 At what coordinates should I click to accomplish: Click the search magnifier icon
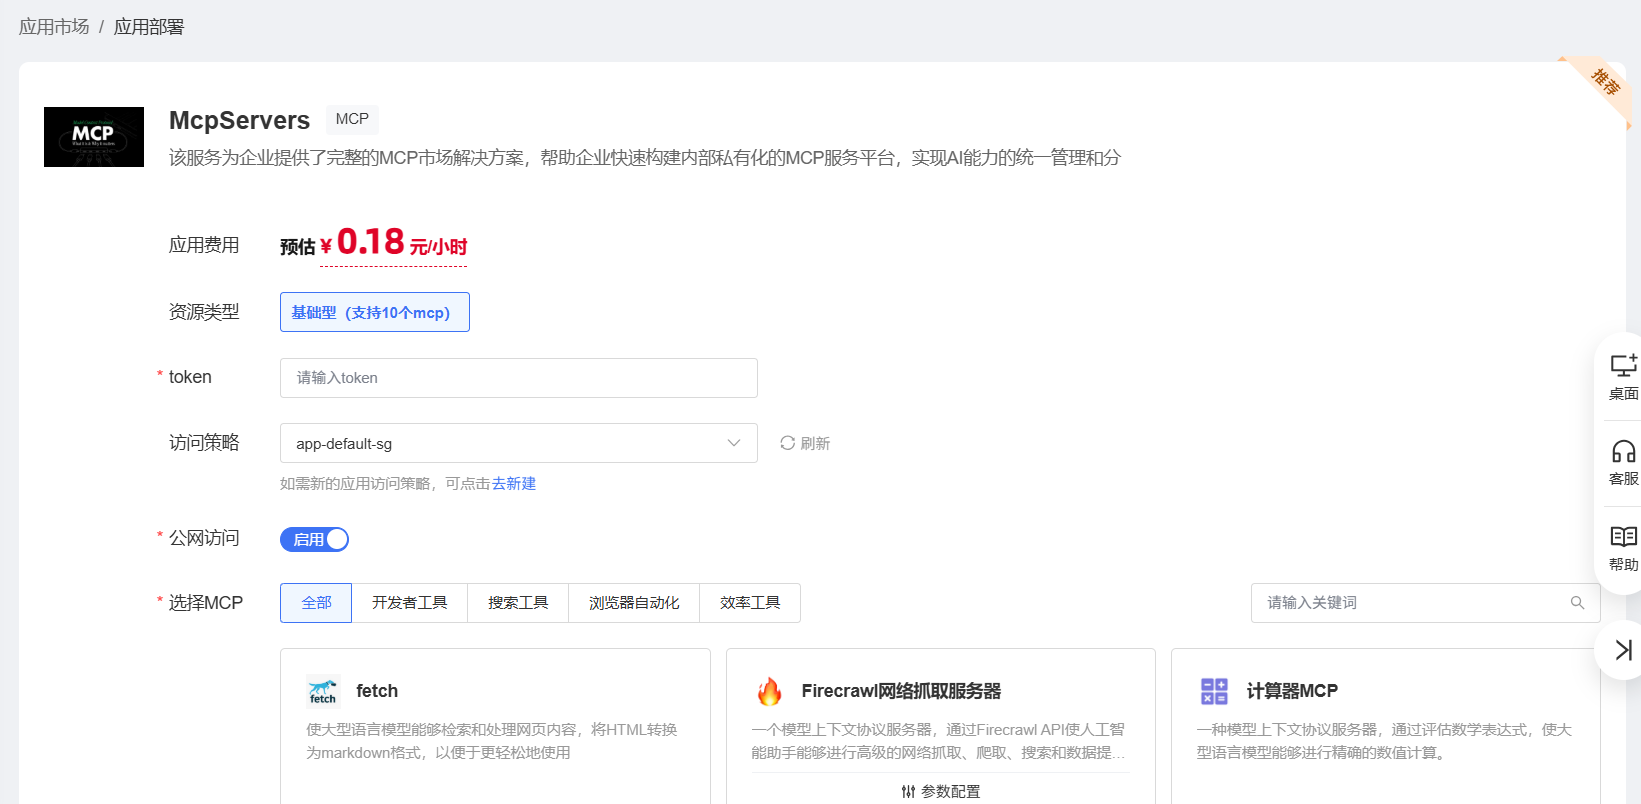click(1577, 603)
